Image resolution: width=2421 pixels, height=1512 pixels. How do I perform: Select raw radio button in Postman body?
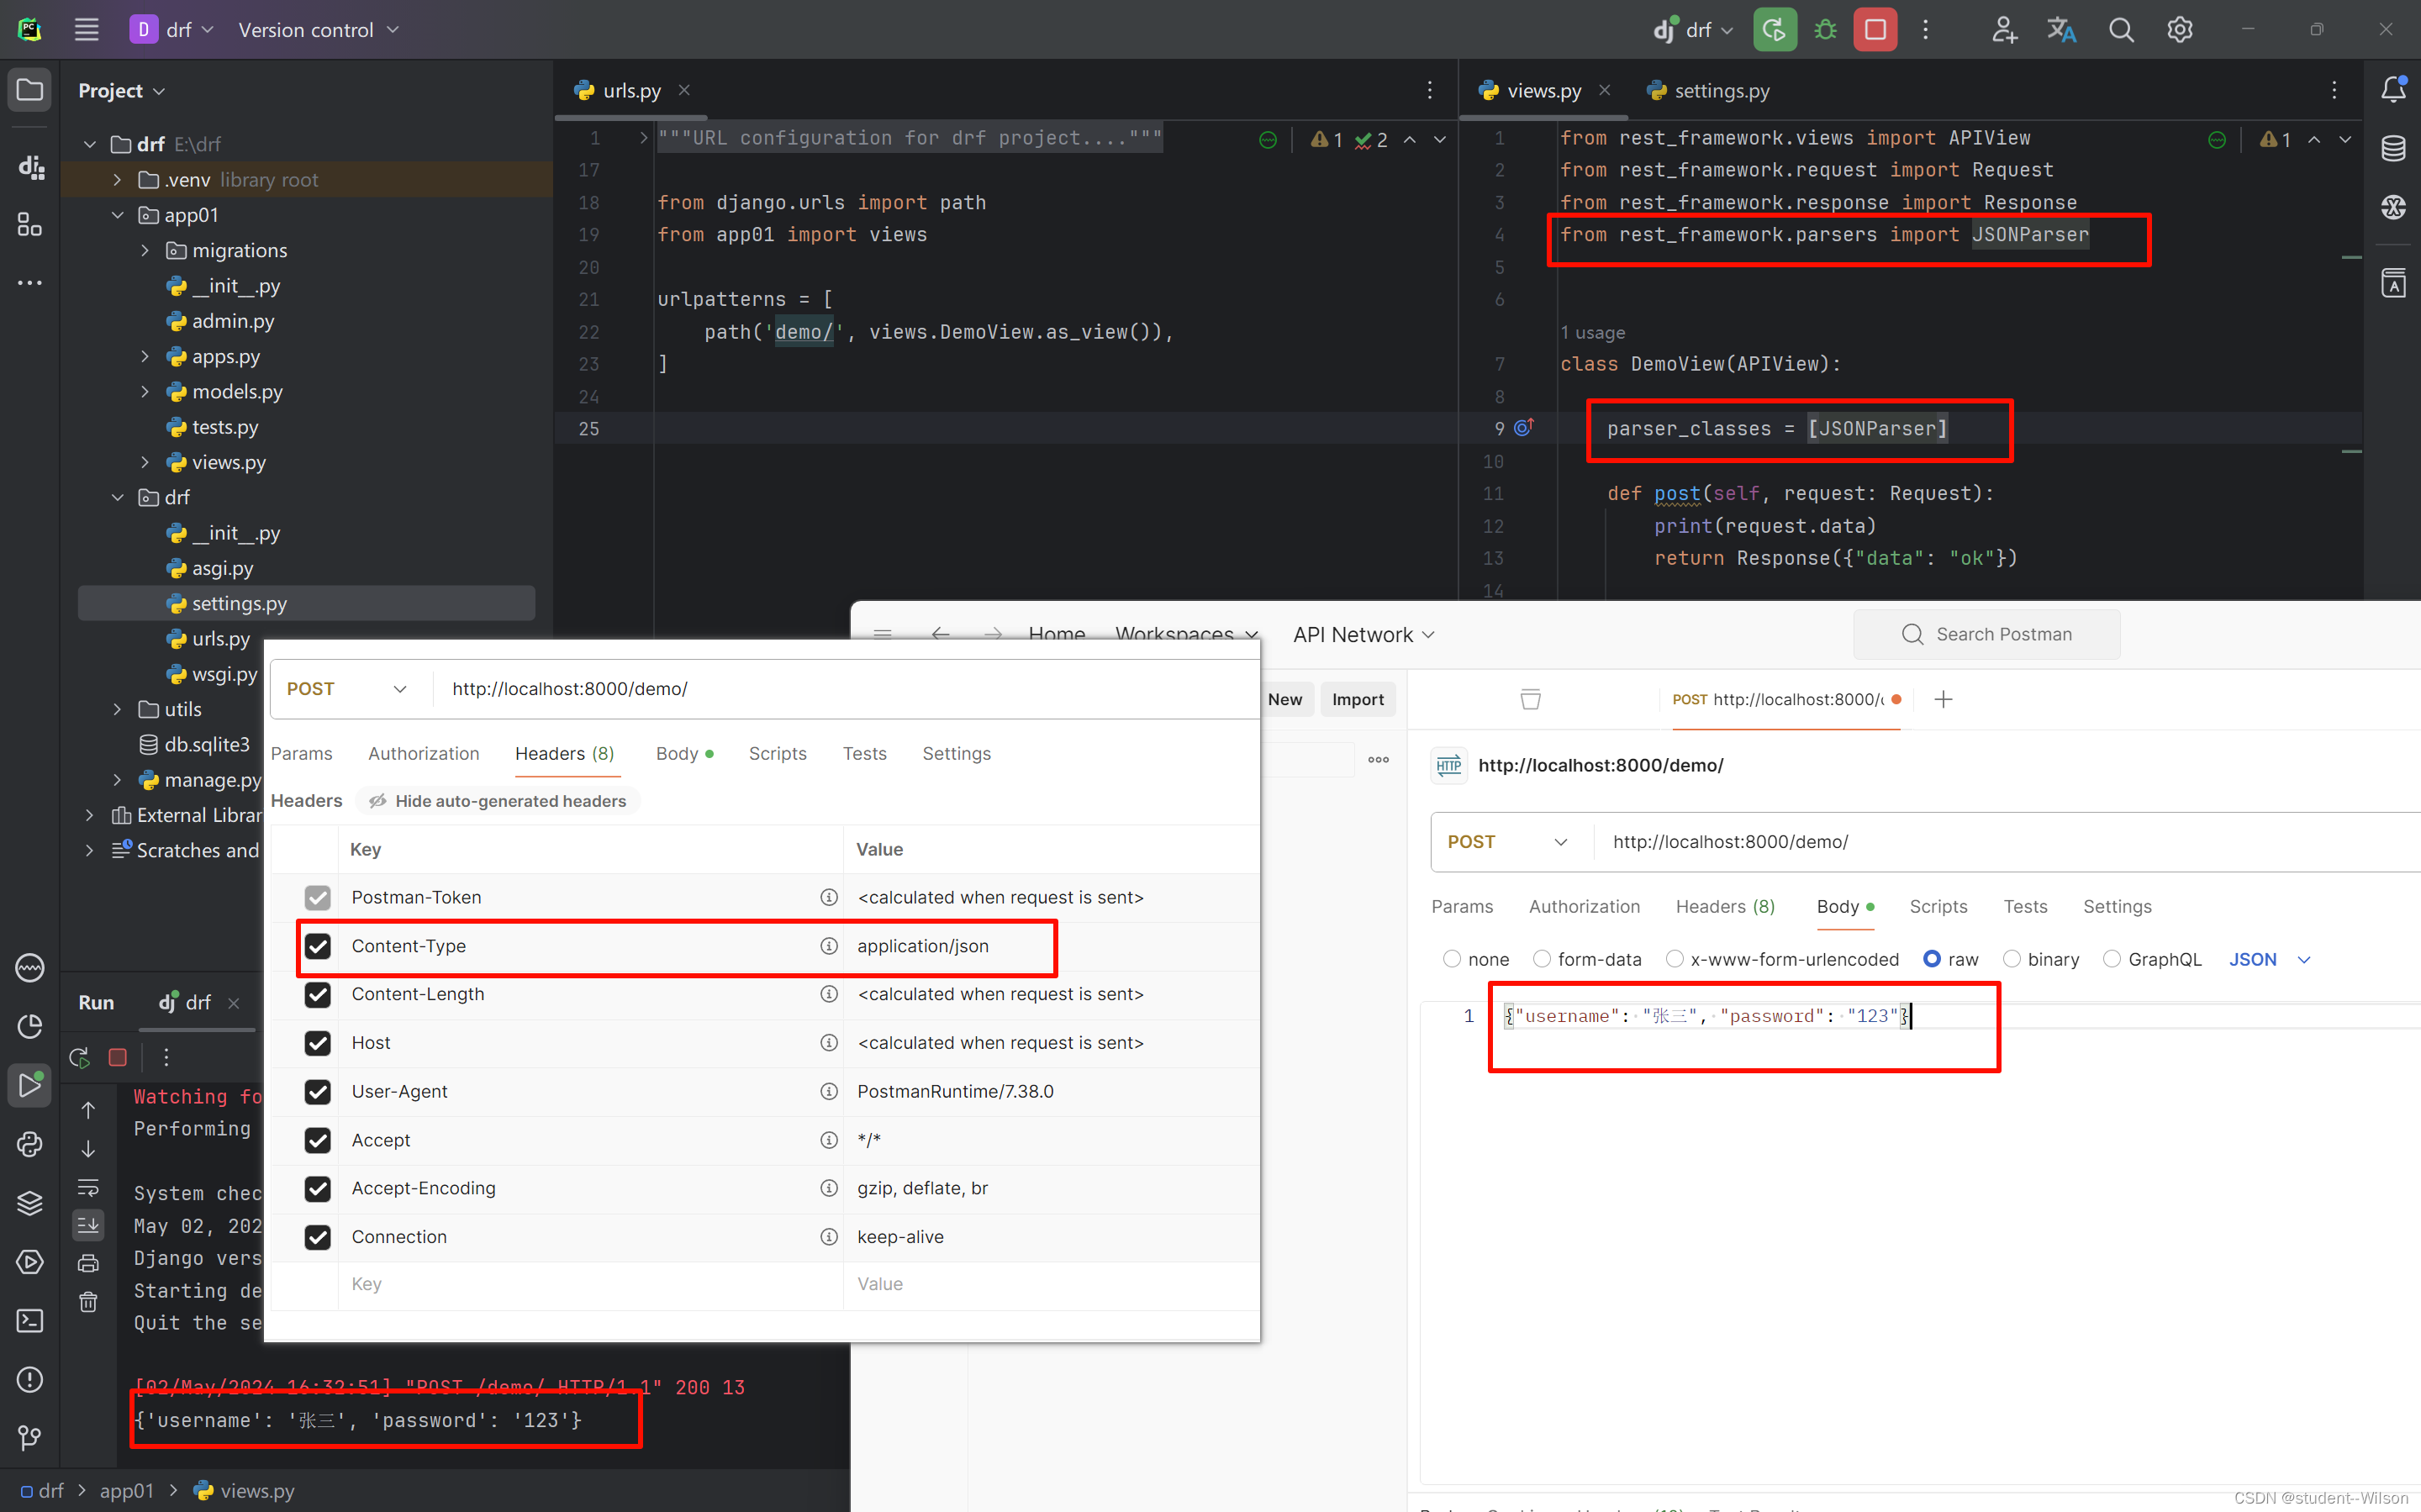1930,960
